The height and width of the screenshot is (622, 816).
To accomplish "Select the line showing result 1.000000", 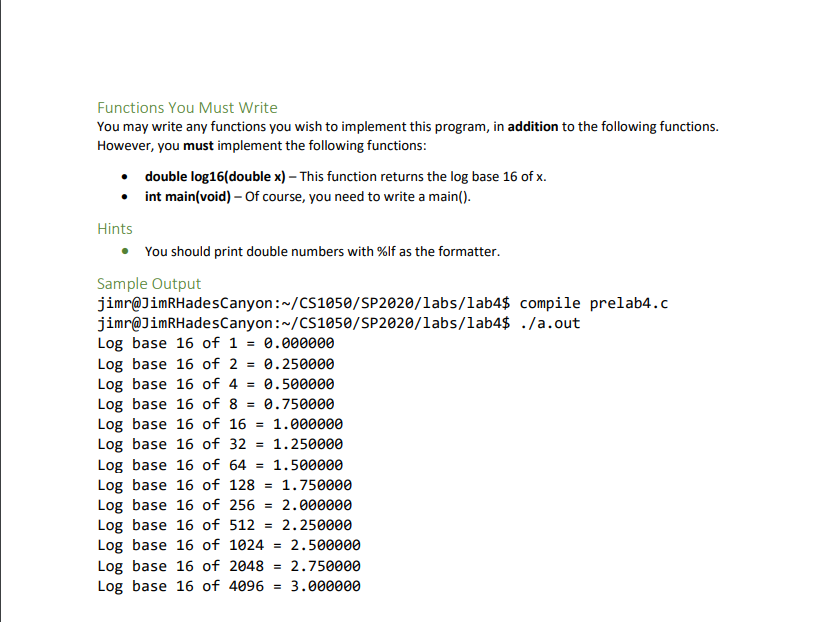I will pyautogui.click(x=220, y=424).
